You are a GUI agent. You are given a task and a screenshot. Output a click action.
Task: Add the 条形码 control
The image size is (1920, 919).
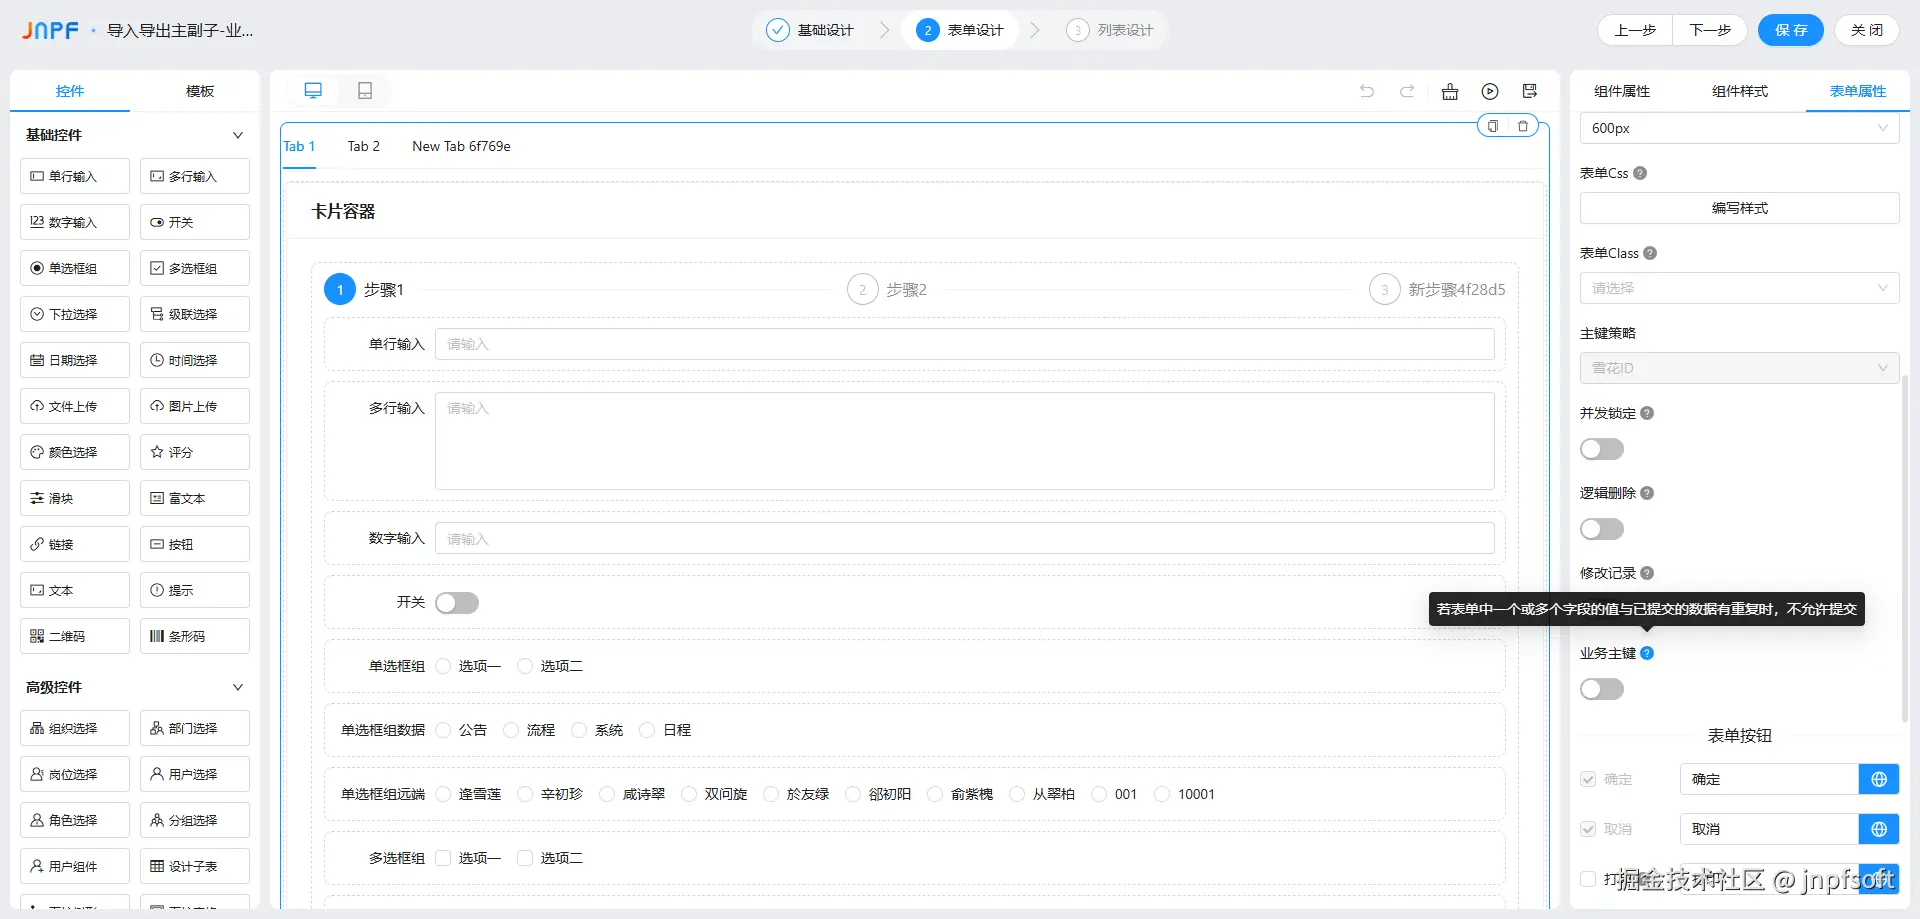(195, 636)
